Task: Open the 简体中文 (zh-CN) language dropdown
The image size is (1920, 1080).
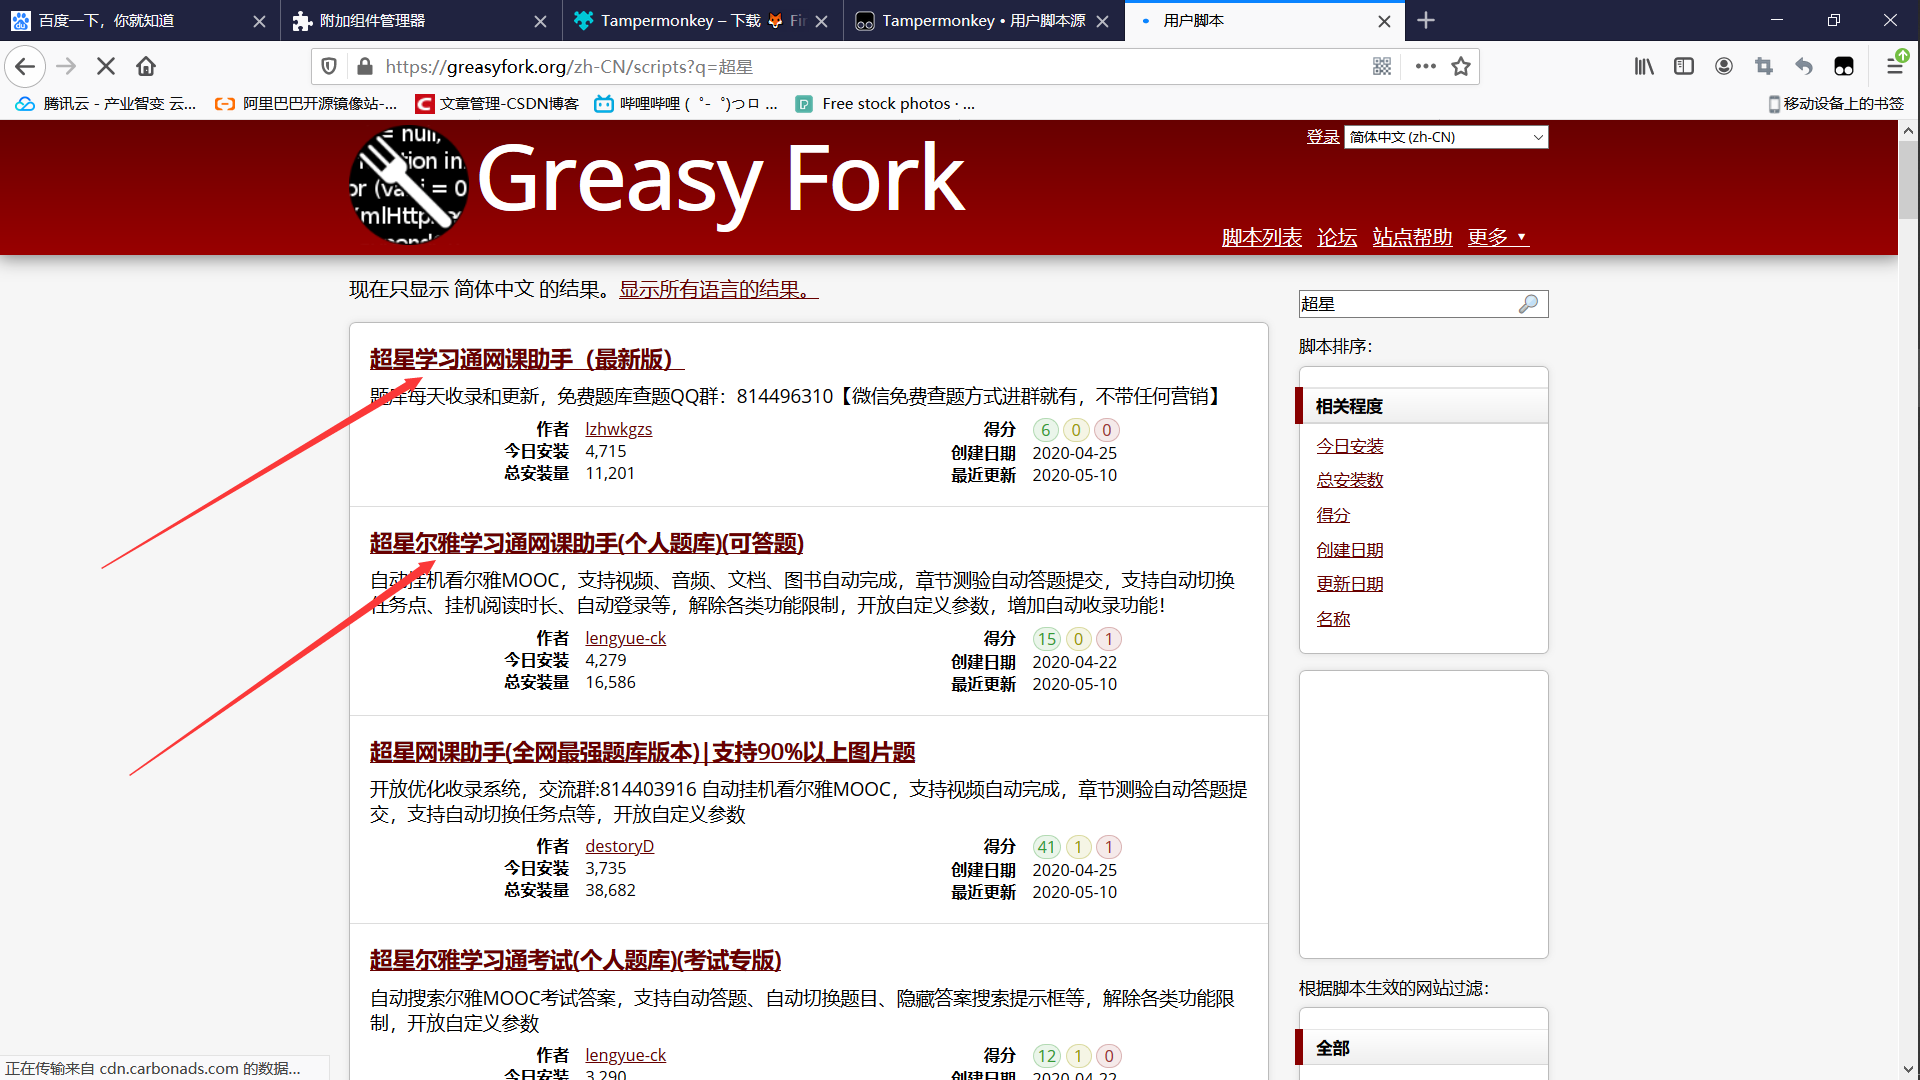Action: pos(1445,136)
